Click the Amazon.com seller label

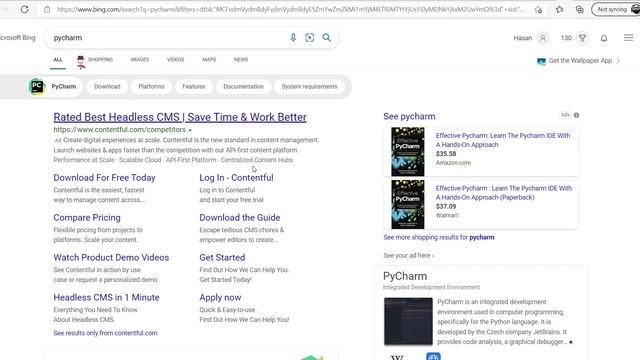coord(453,162)
